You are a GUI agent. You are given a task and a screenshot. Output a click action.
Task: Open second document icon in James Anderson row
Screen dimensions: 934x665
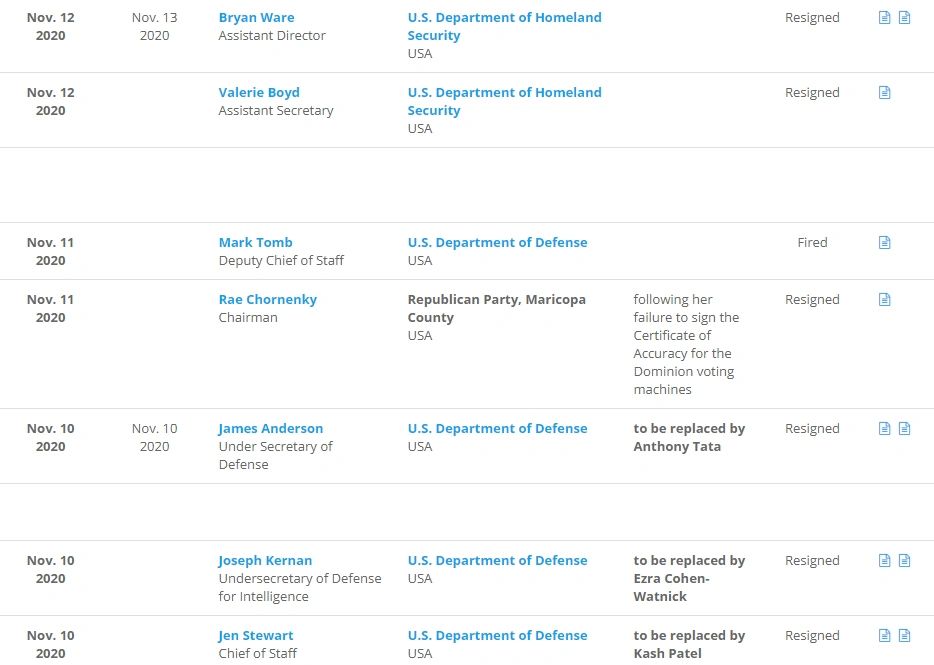click(904, 429)
